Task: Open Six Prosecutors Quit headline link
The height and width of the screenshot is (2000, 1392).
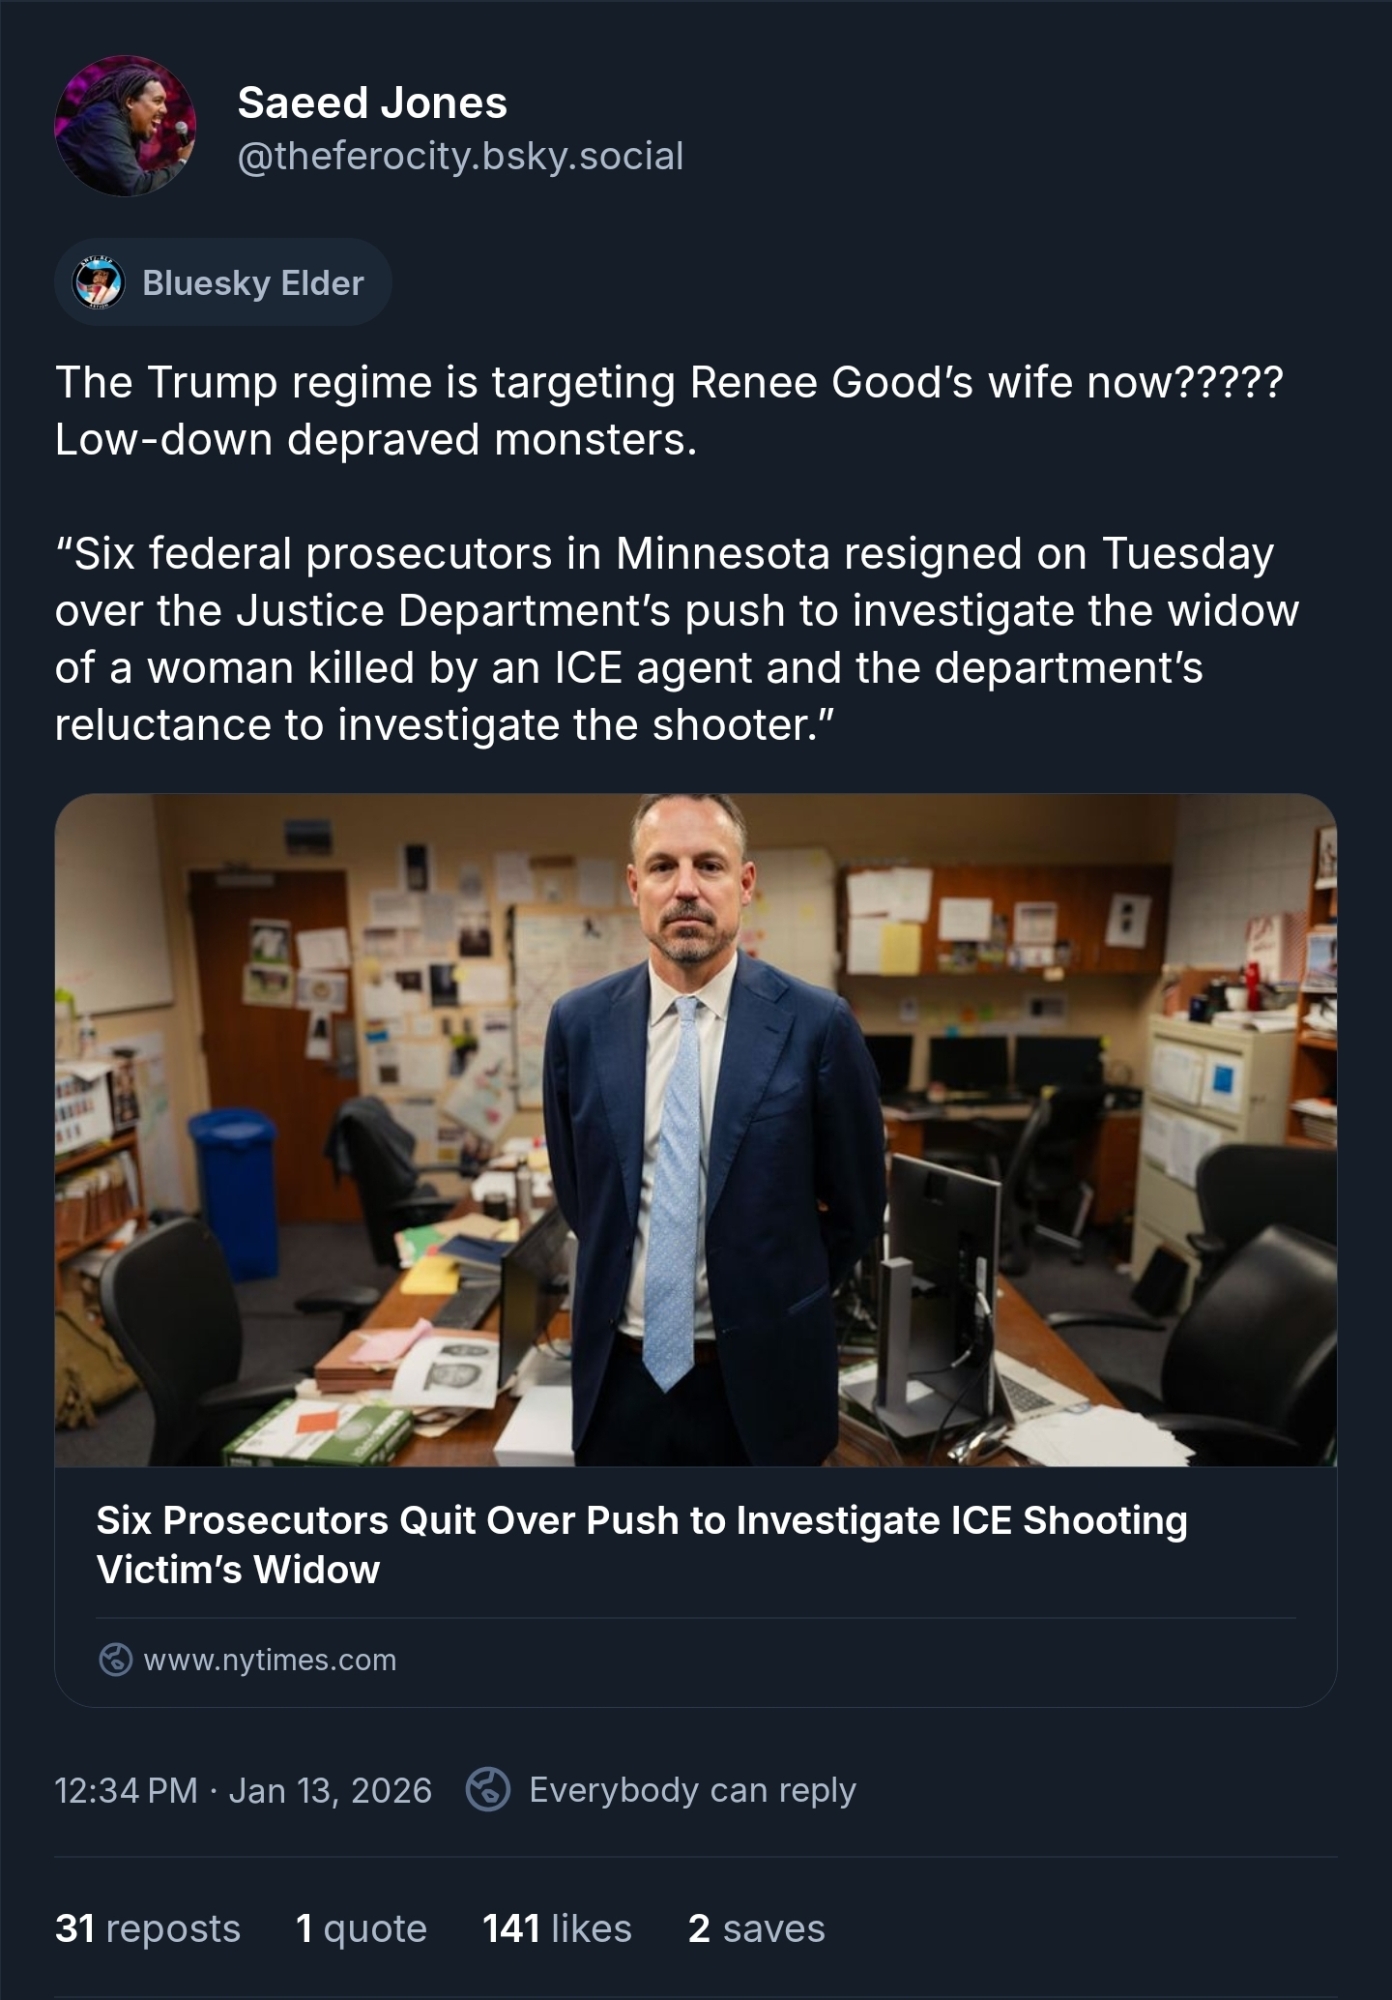Action: (x=642, y=1544)
